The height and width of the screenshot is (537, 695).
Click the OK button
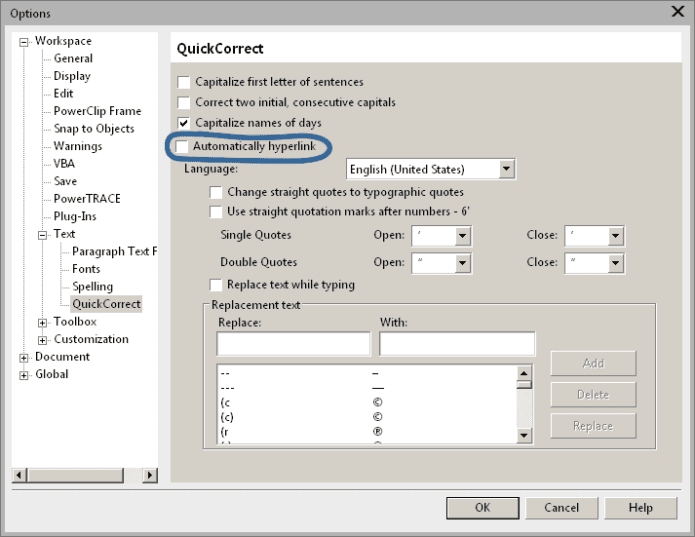point(482,508)
